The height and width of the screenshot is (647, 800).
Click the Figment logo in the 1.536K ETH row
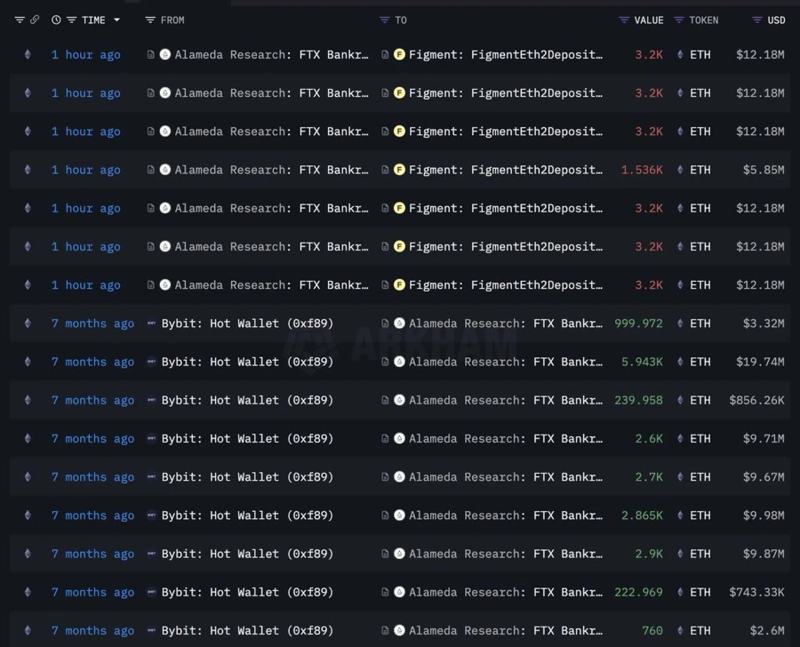click(x=399, y=170)
